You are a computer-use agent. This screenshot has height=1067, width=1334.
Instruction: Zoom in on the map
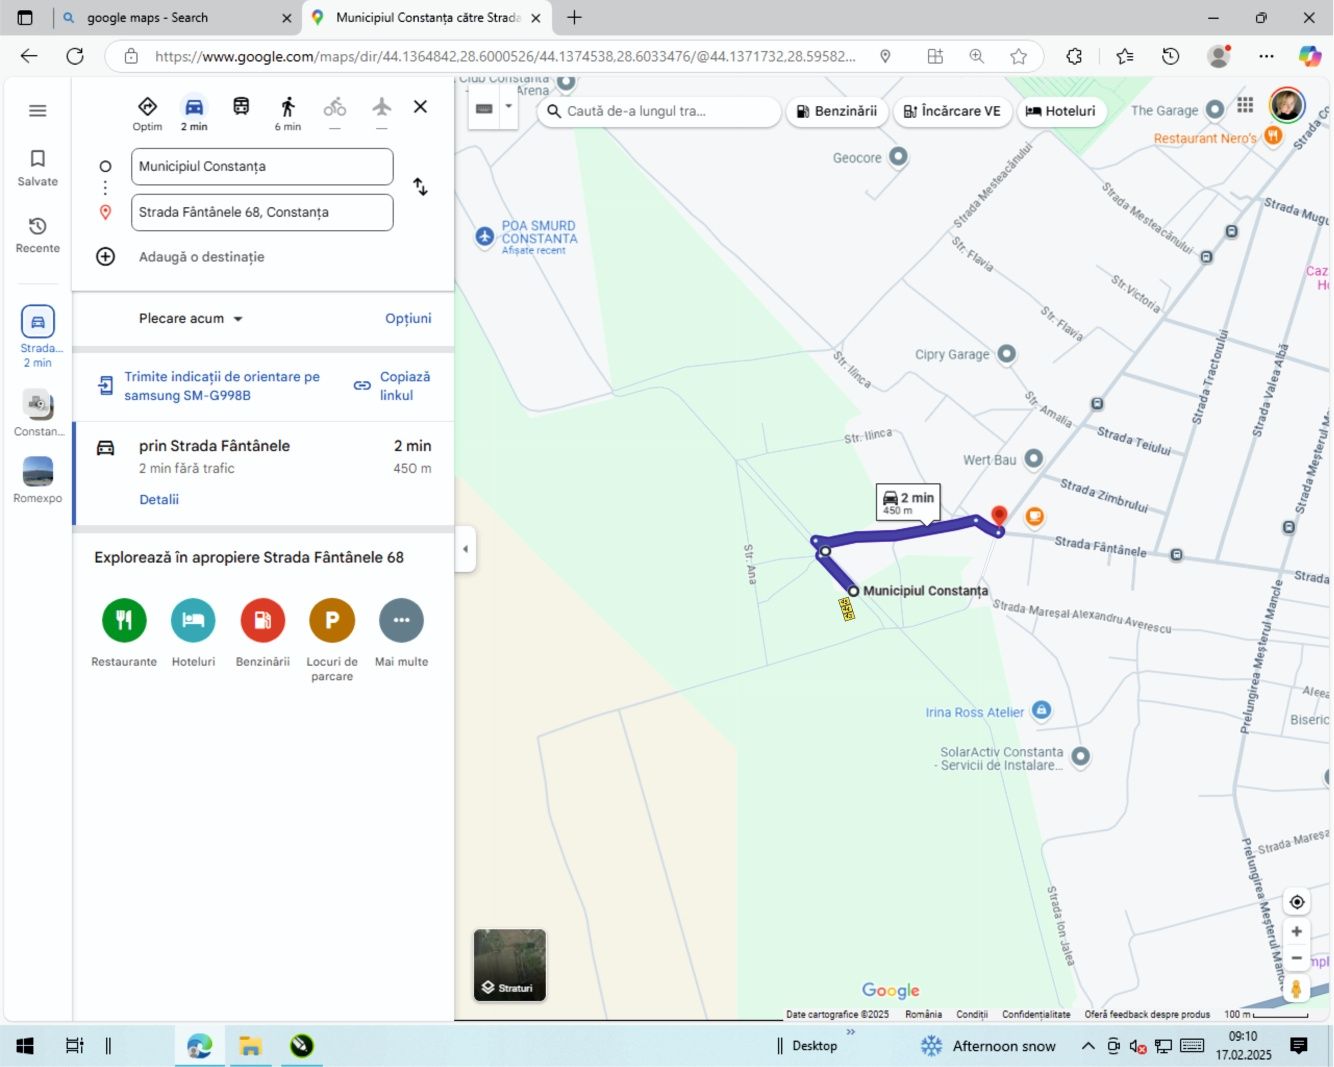(x=1297, y=931)
